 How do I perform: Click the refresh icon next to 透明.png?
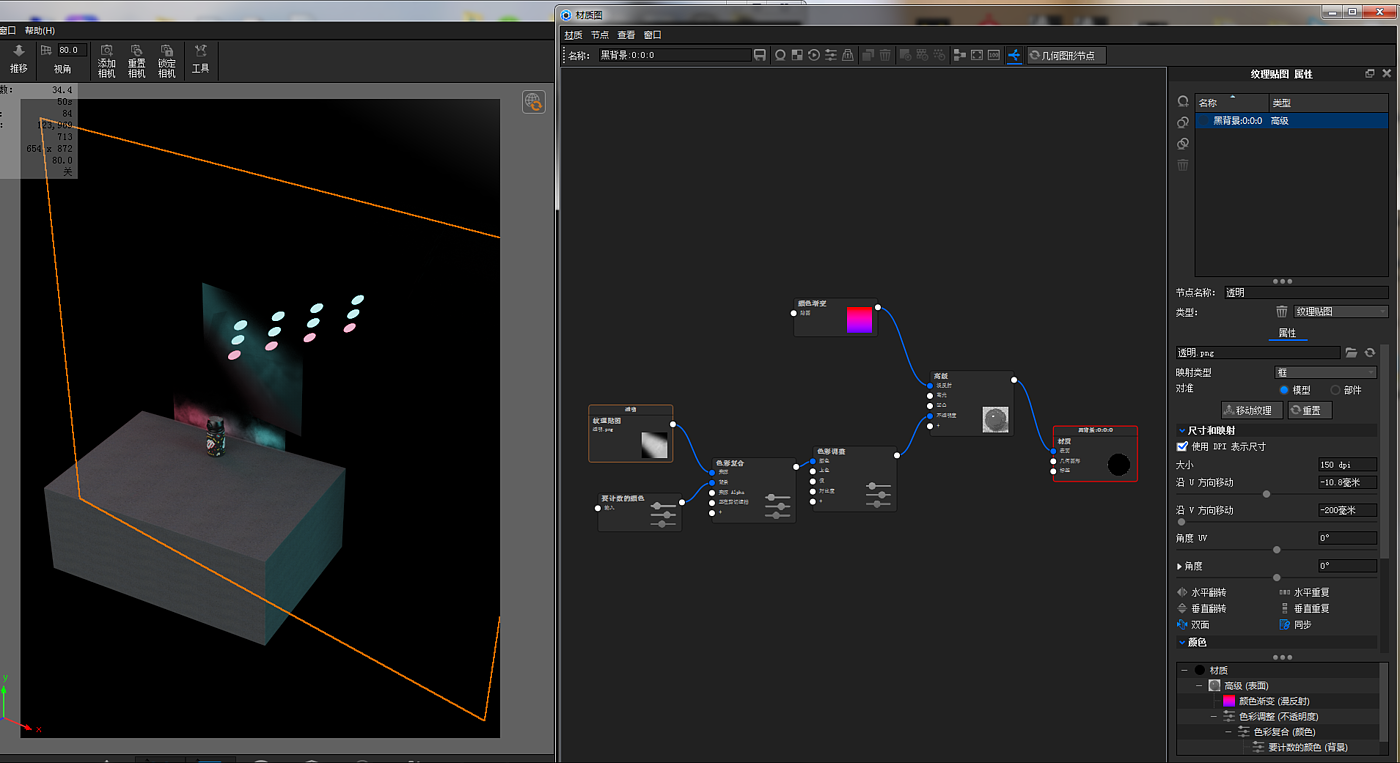1370,353
